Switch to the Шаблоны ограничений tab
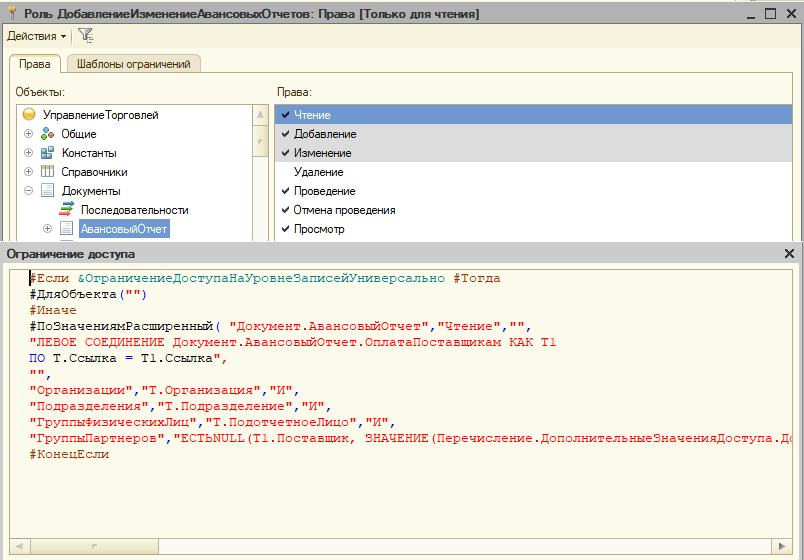The height and width of the screenshot is (560, 804). coord(134,64)
